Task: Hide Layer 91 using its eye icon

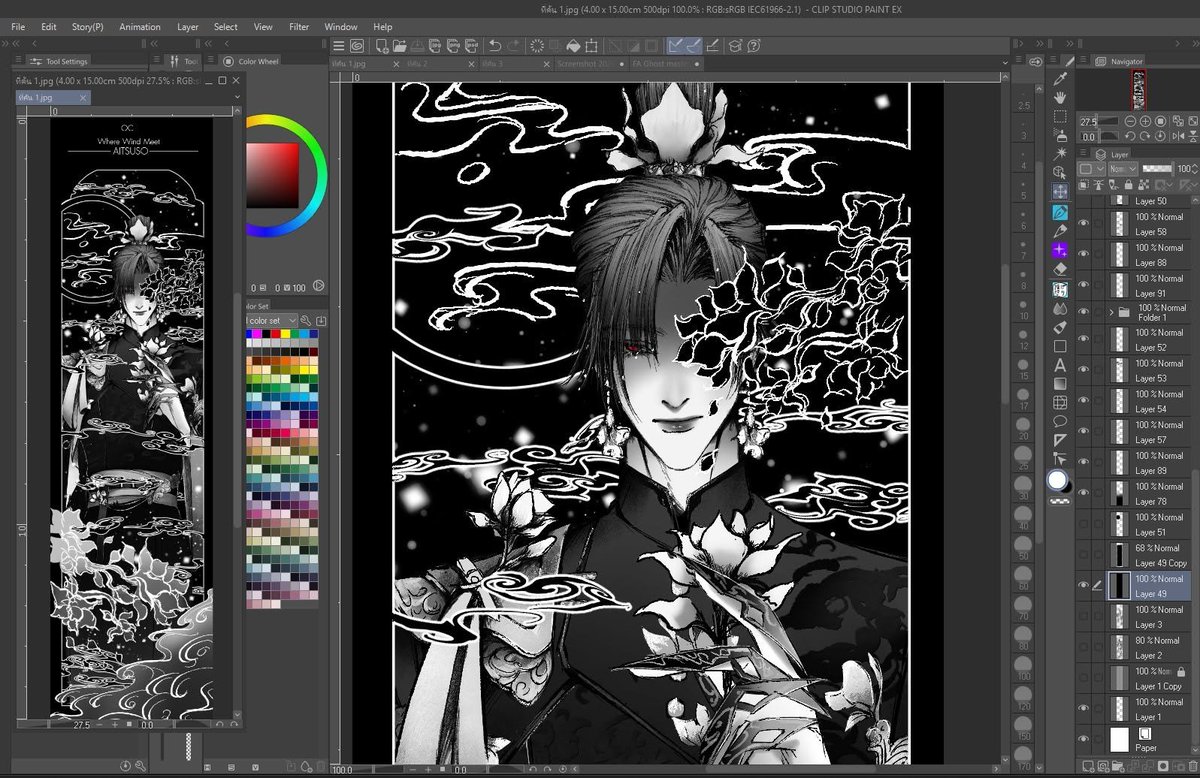Action: (1083, 286)
